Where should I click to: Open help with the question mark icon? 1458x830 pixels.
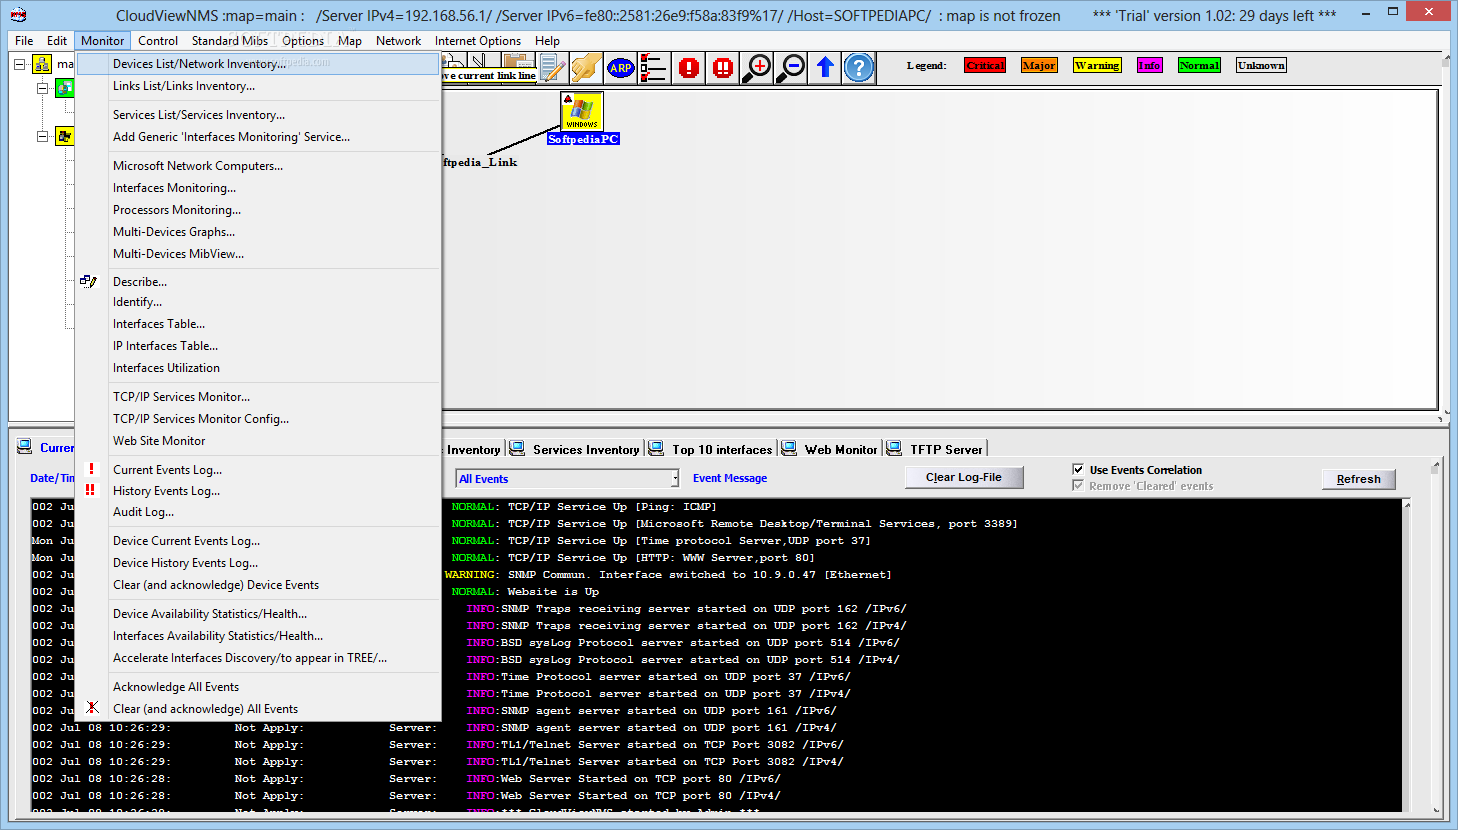click(x=859, y=67)
